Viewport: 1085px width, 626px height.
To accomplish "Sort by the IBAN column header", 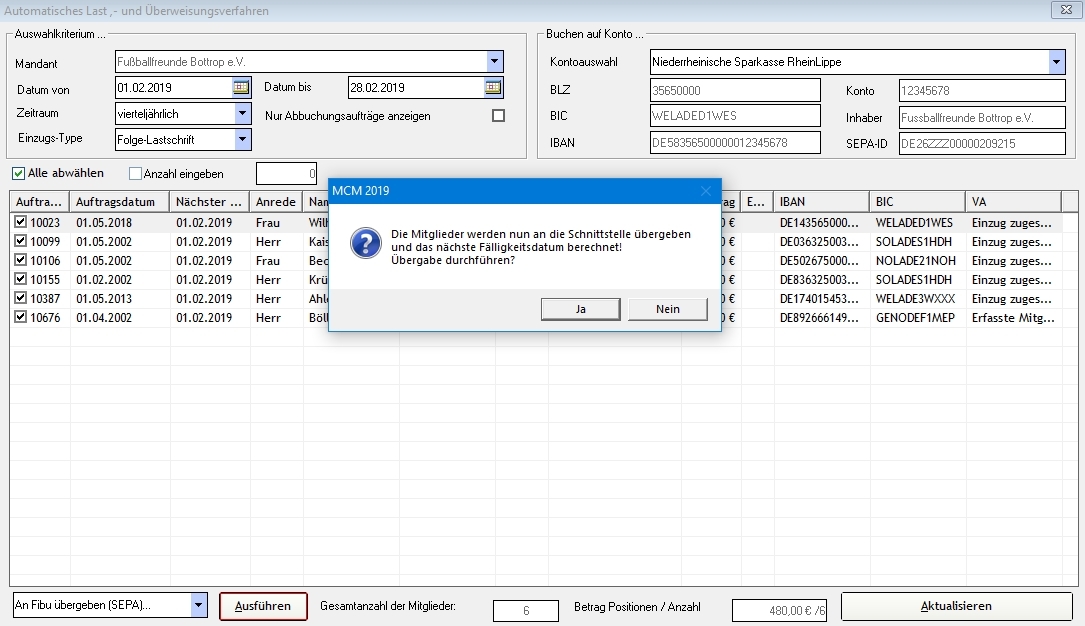I will pyautogui.click(x=821, y=202).
